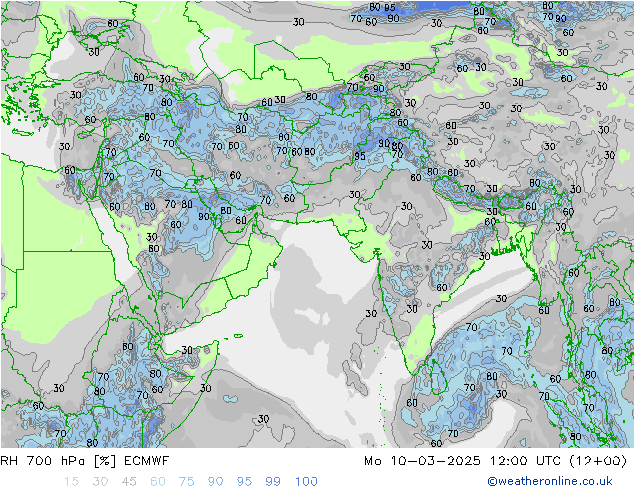This screenshot has width=634, height=490.
Task: Select the 15 value in the legend
Action: coord(71,482)
